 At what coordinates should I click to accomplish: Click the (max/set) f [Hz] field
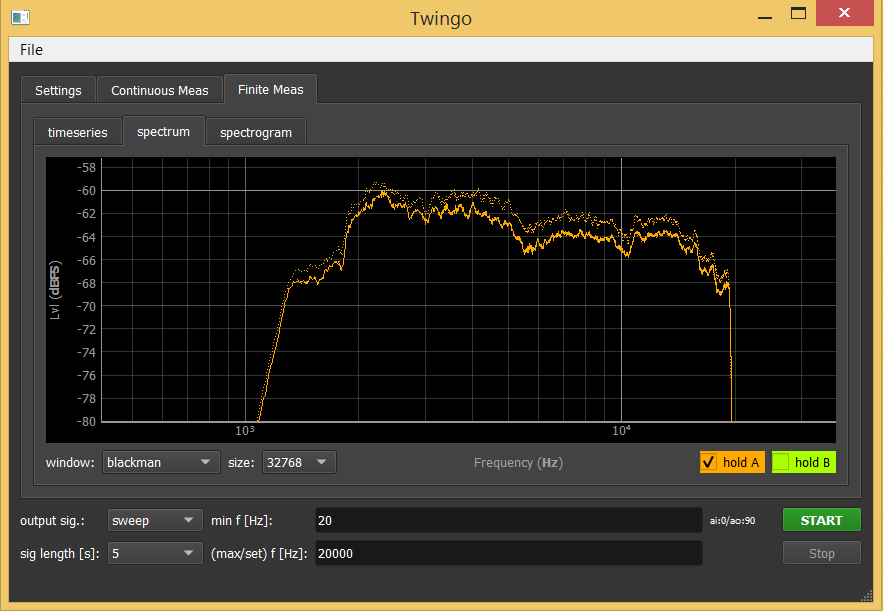click(509, 554)
